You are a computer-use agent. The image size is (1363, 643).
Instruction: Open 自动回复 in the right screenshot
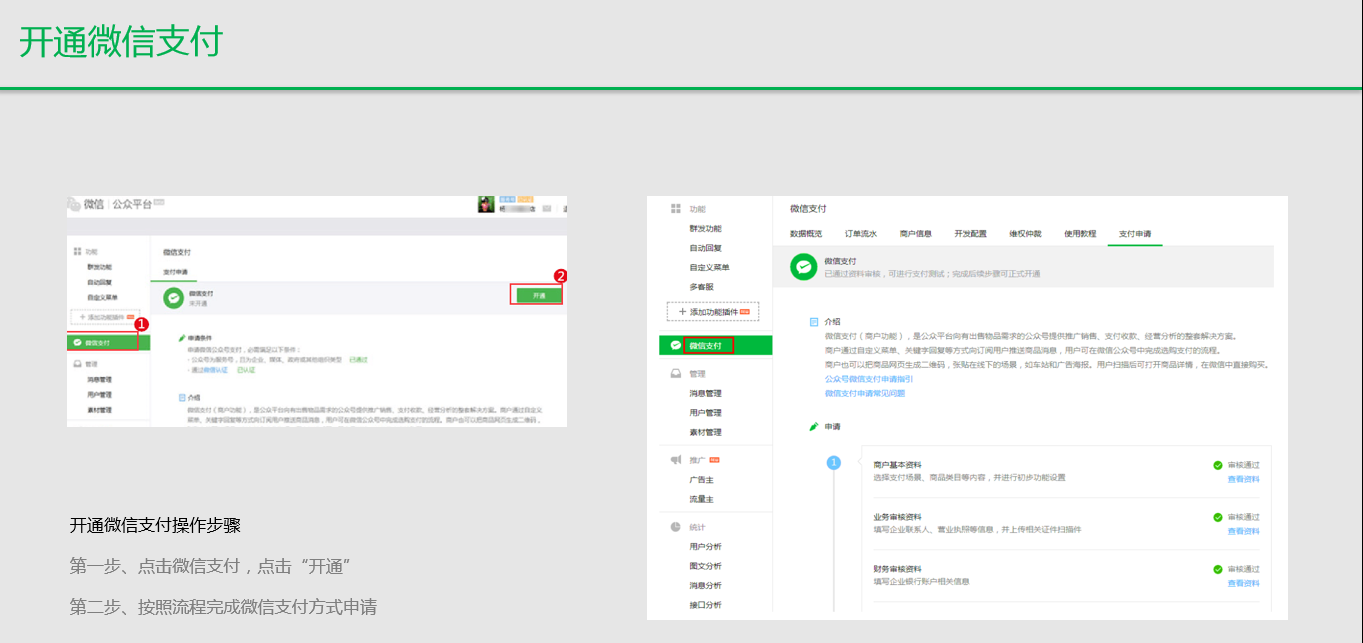click(705, 248)
